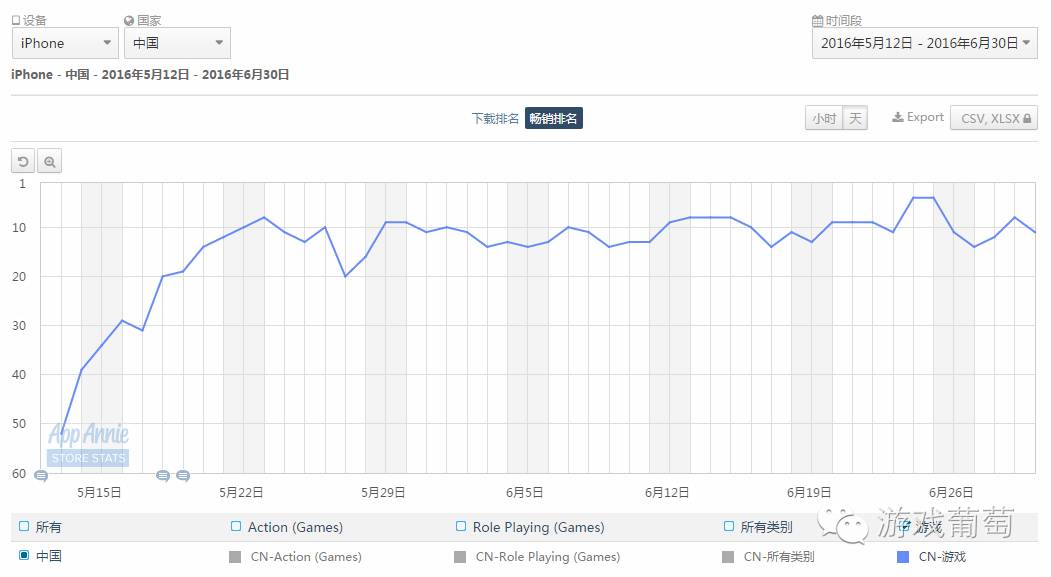
Task: Click the Export download icon
Action: click(898, 117)
